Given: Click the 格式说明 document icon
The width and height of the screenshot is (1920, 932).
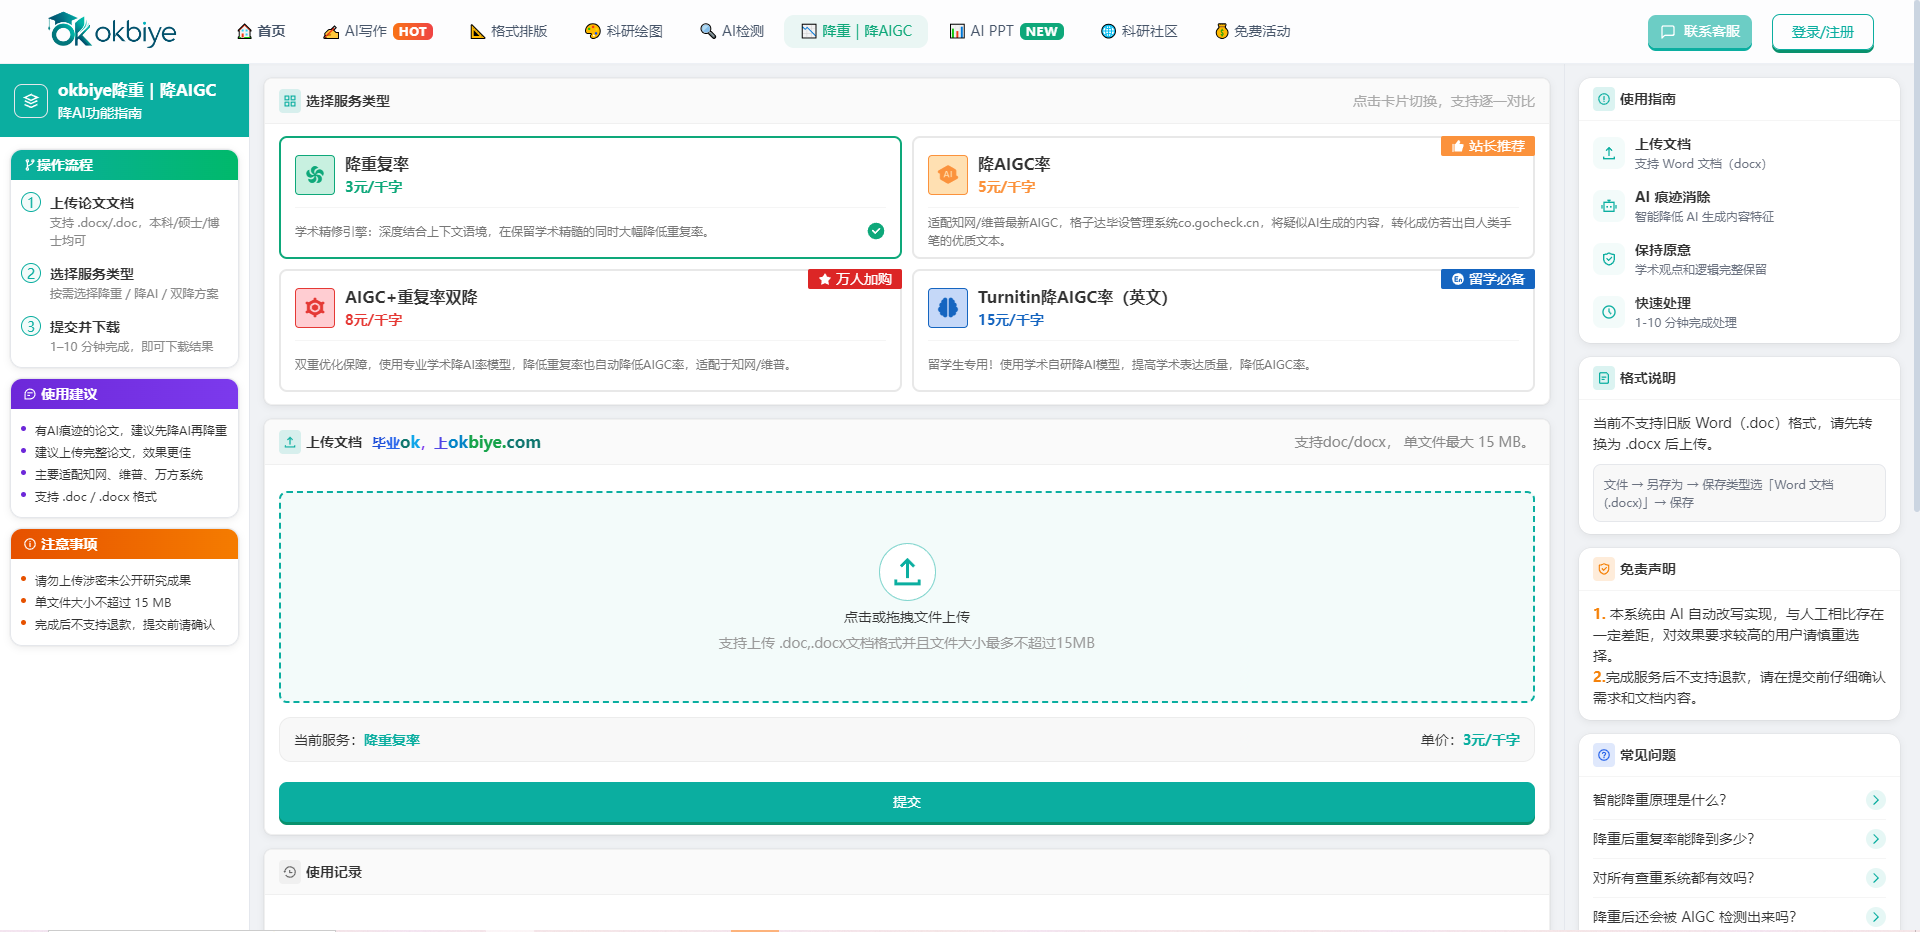Looking at the screenshot, I should point(1604,378).
